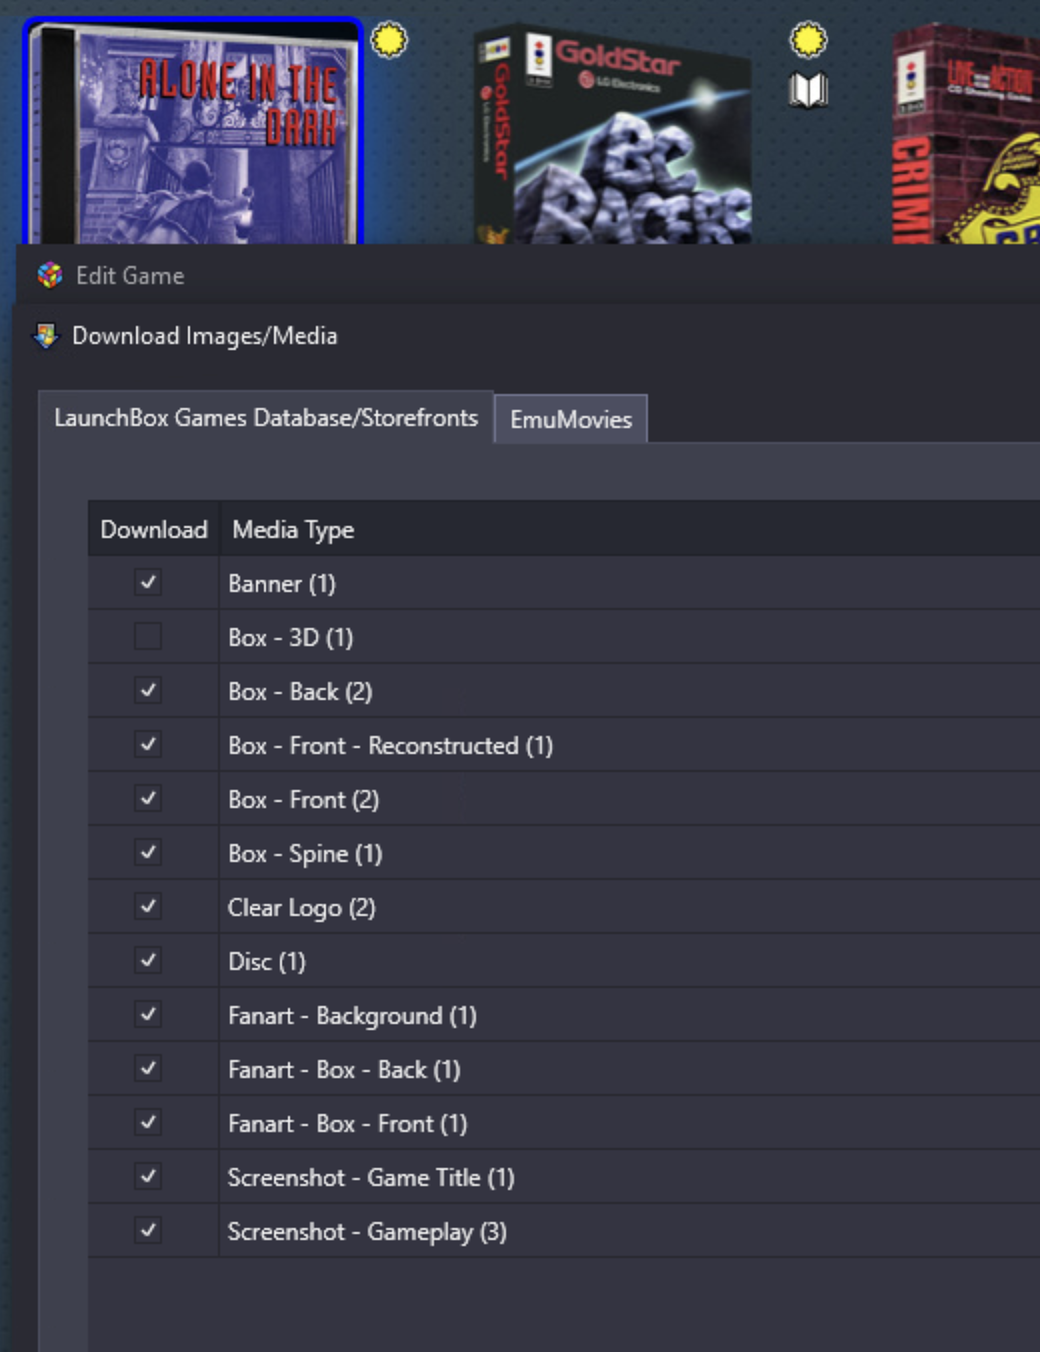Image resolution: width=1040 pixels, height=1352 pixels.
Task: Select the BC Racers box art
Action: (612, 135)
